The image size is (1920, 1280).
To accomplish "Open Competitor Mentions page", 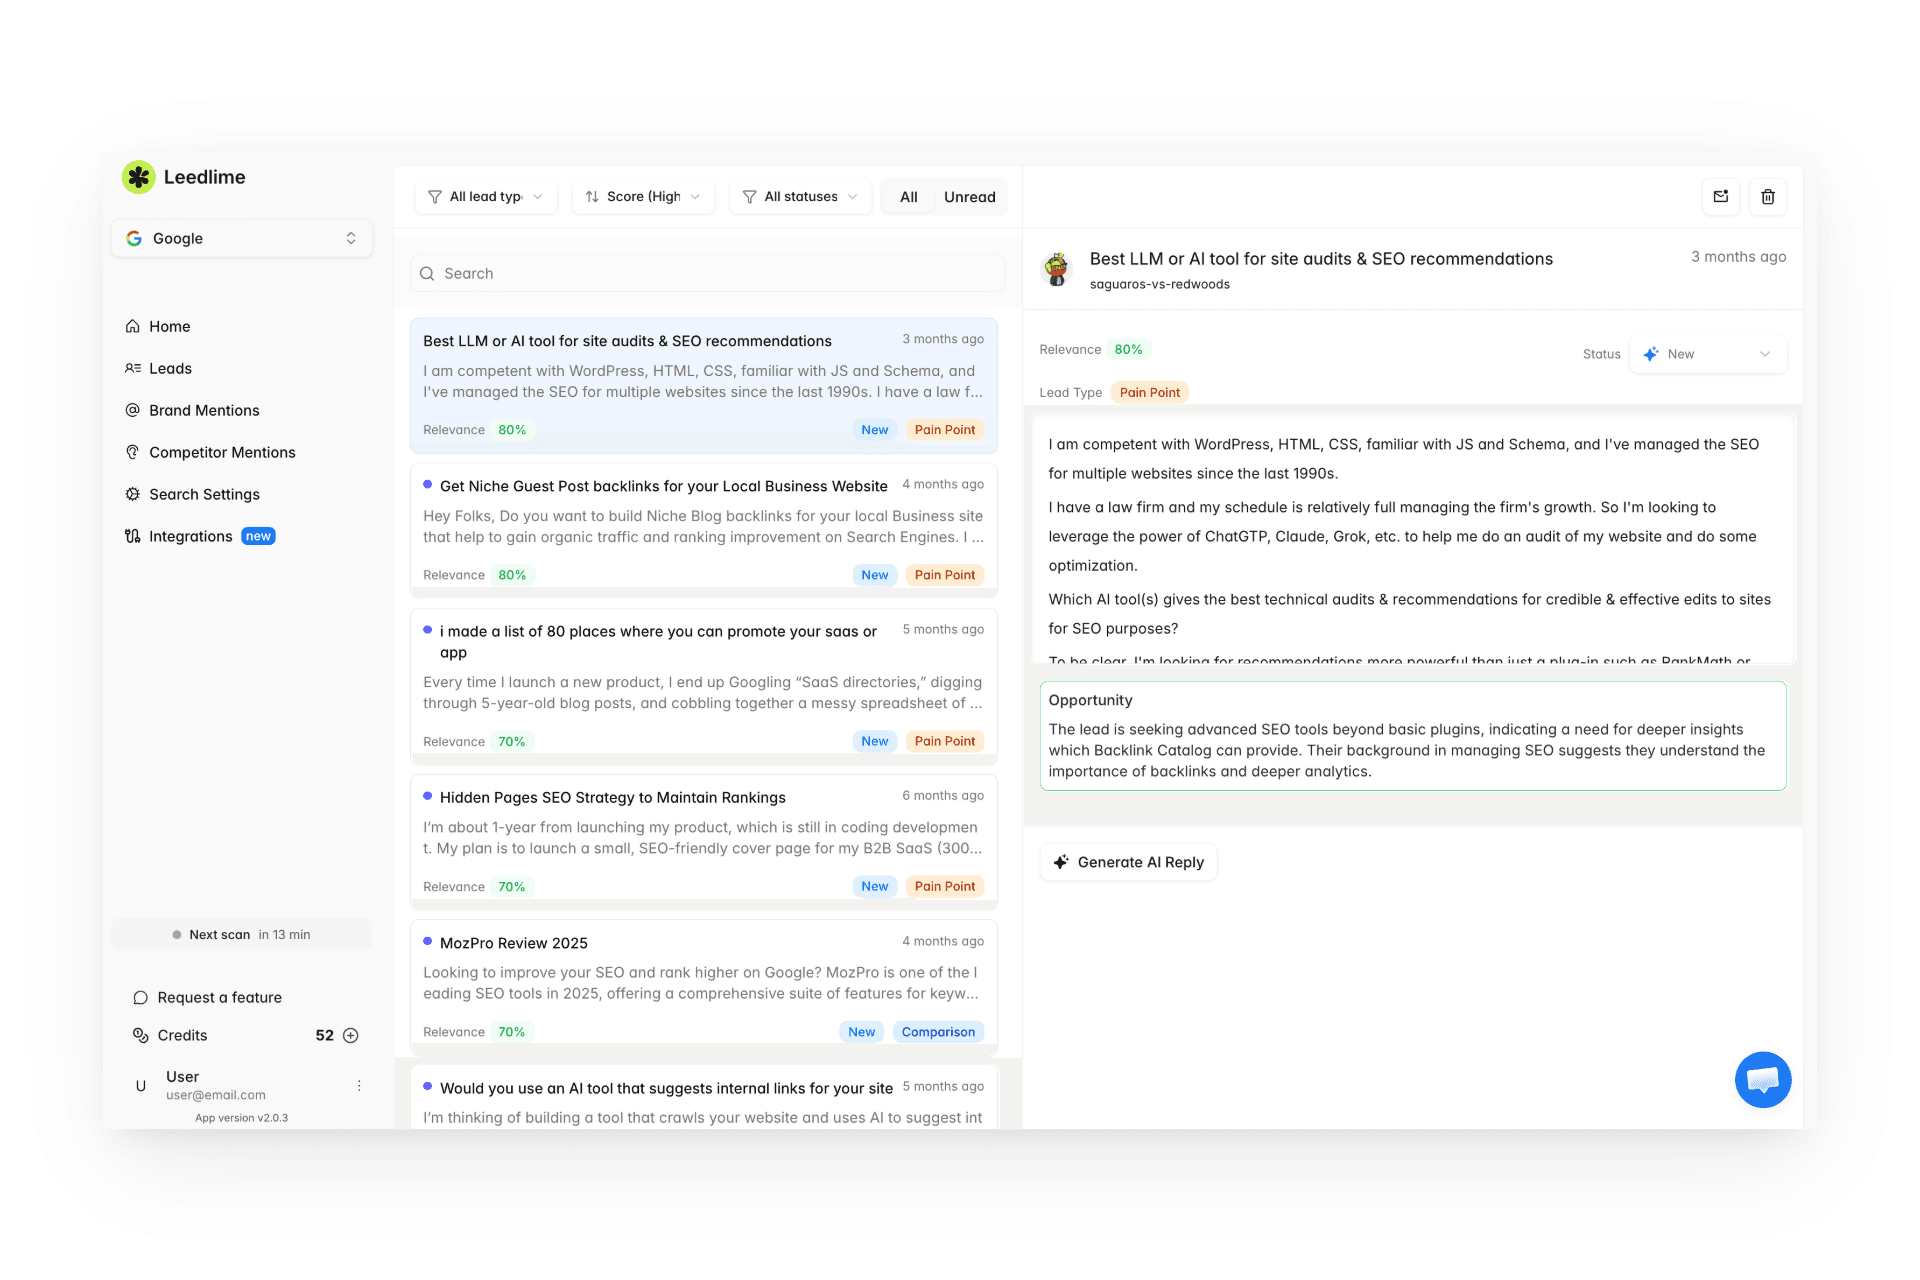I will [x=222, y=452].
